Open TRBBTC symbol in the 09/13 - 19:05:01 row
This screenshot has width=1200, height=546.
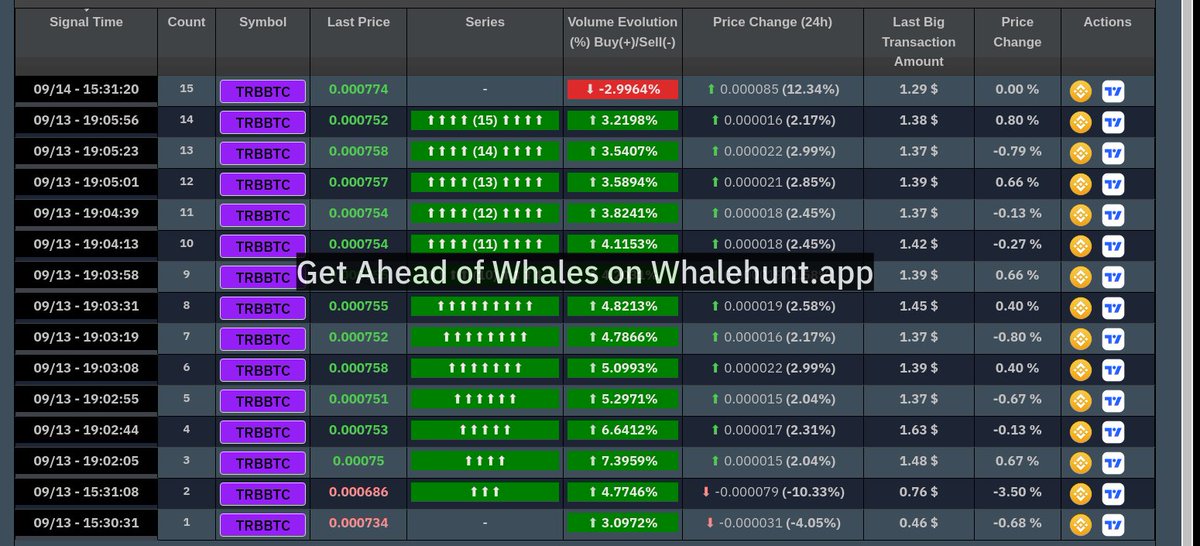tap(263, 184)
